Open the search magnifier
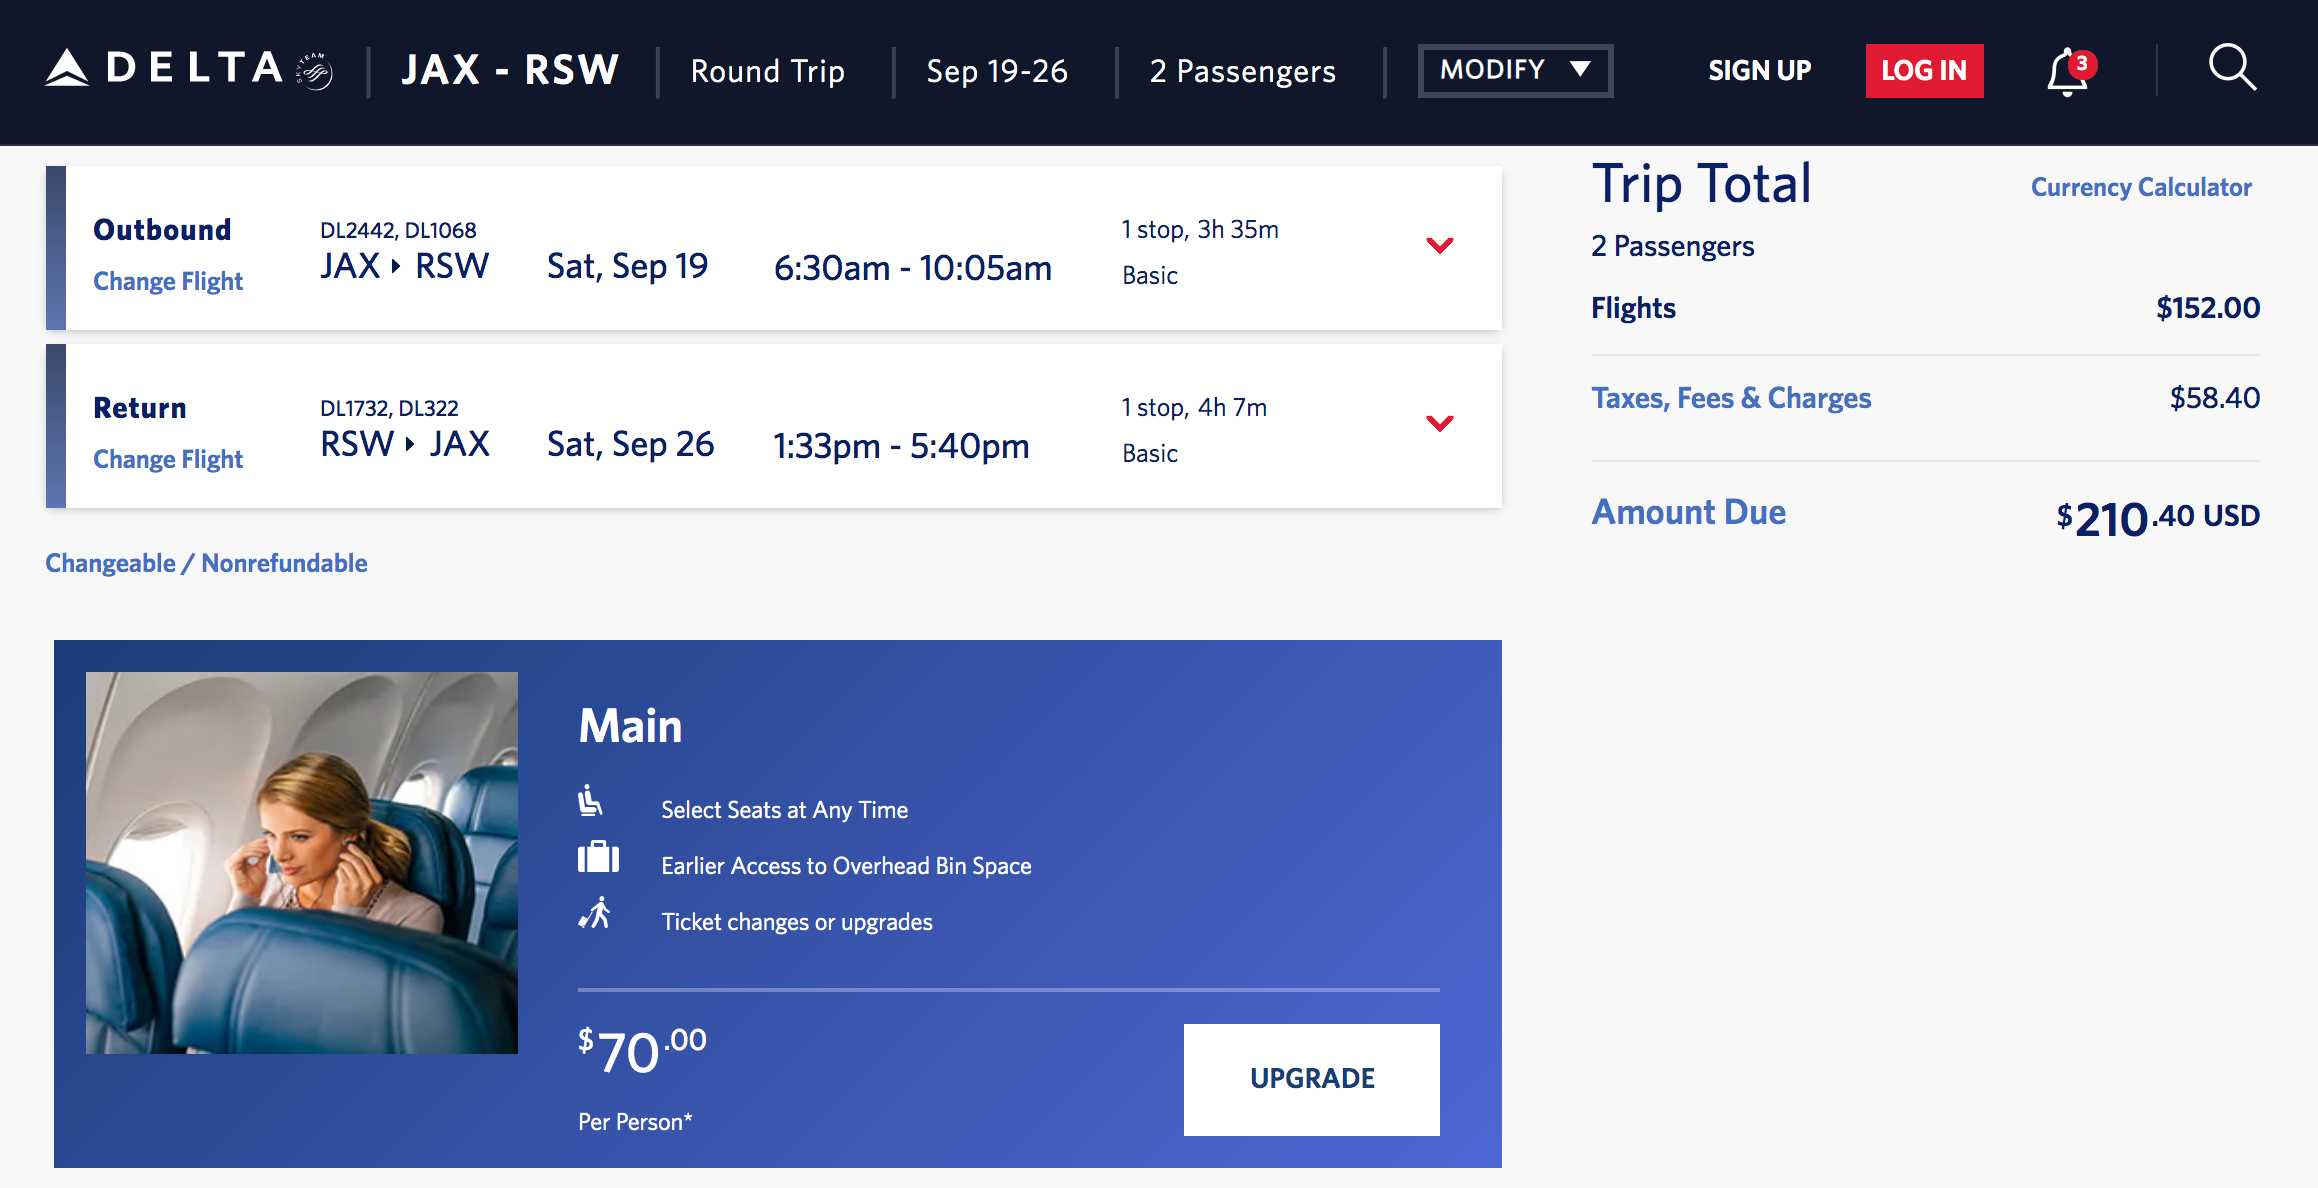 pos(2232,70)
